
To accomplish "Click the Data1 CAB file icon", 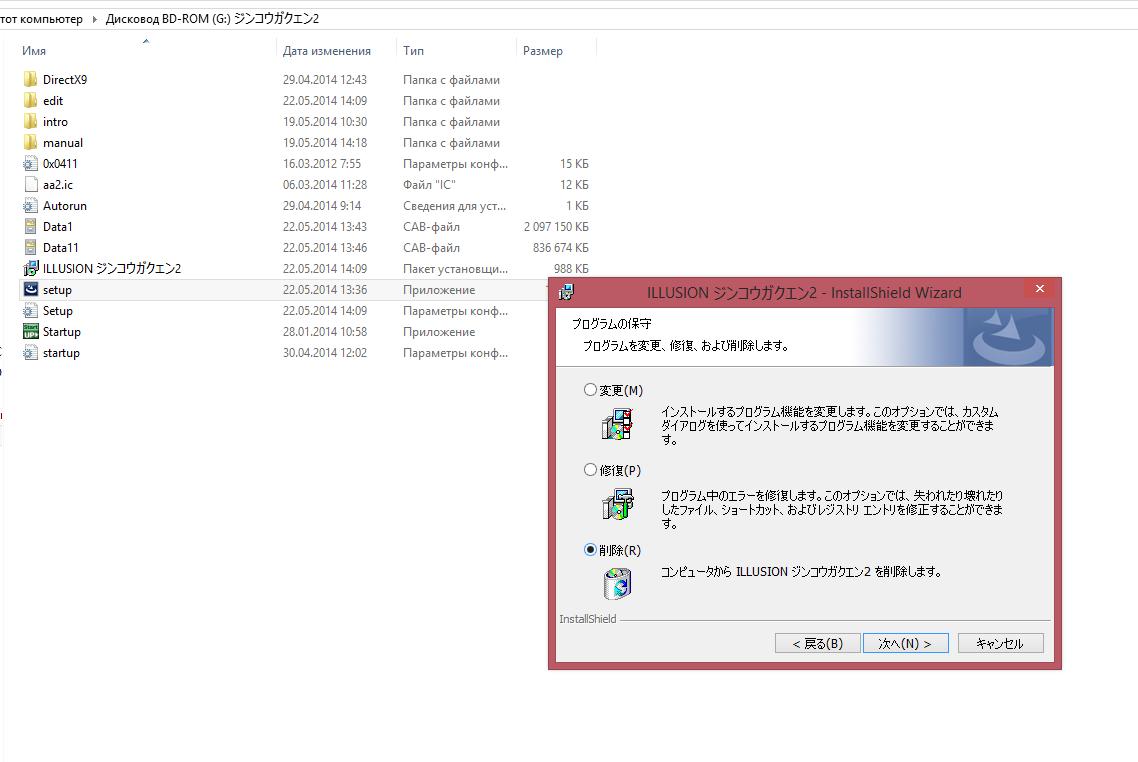I will 30,226.
